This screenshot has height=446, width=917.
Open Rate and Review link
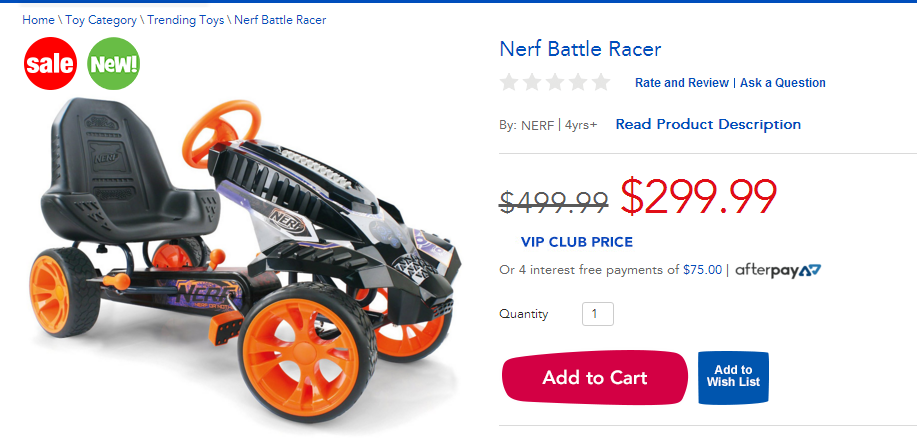coord(682,83)
